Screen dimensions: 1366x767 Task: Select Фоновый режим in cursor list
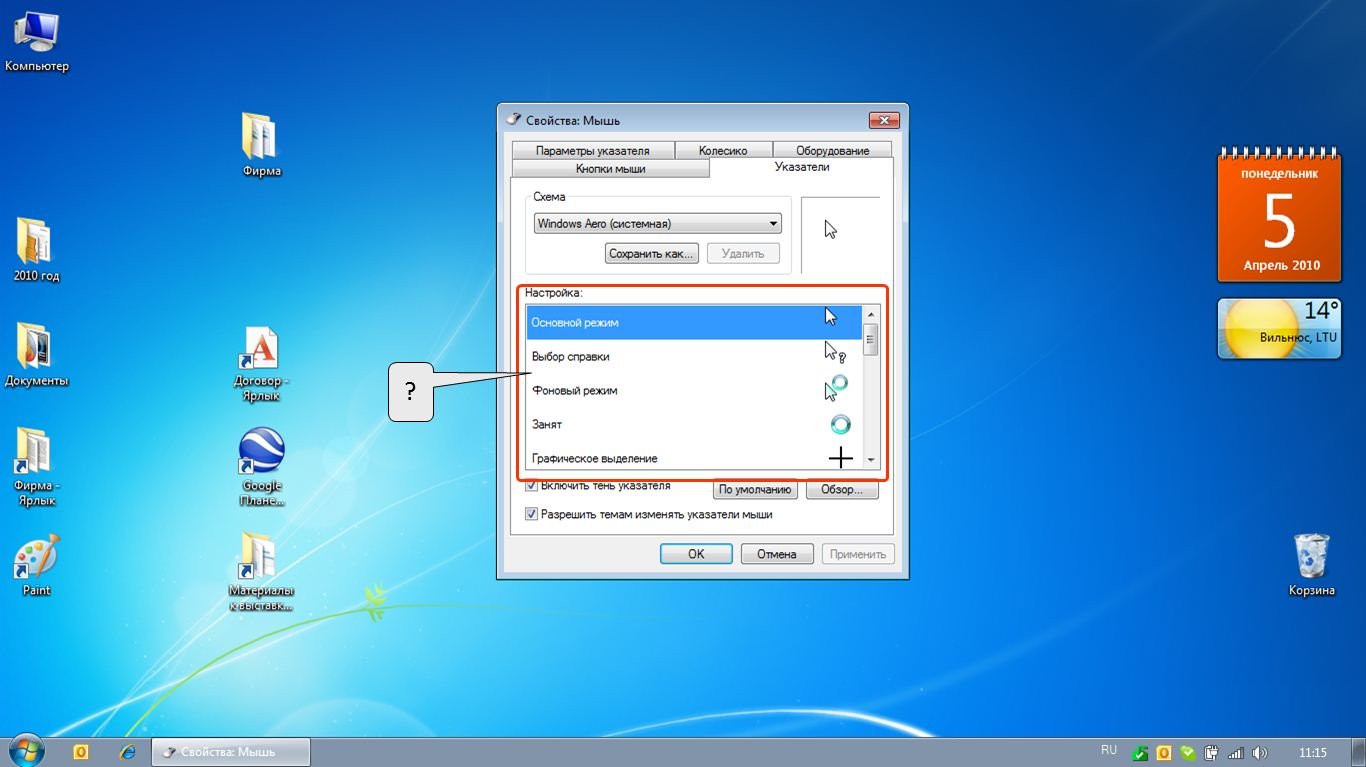click(x=575, y=391)
